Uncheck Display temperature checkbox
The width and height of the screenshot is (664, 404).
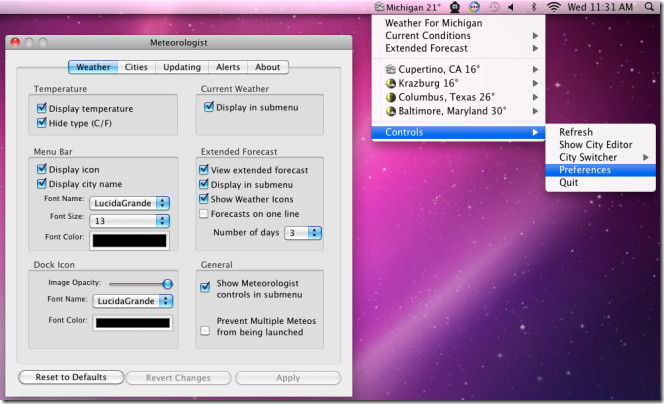coord(42,109)
